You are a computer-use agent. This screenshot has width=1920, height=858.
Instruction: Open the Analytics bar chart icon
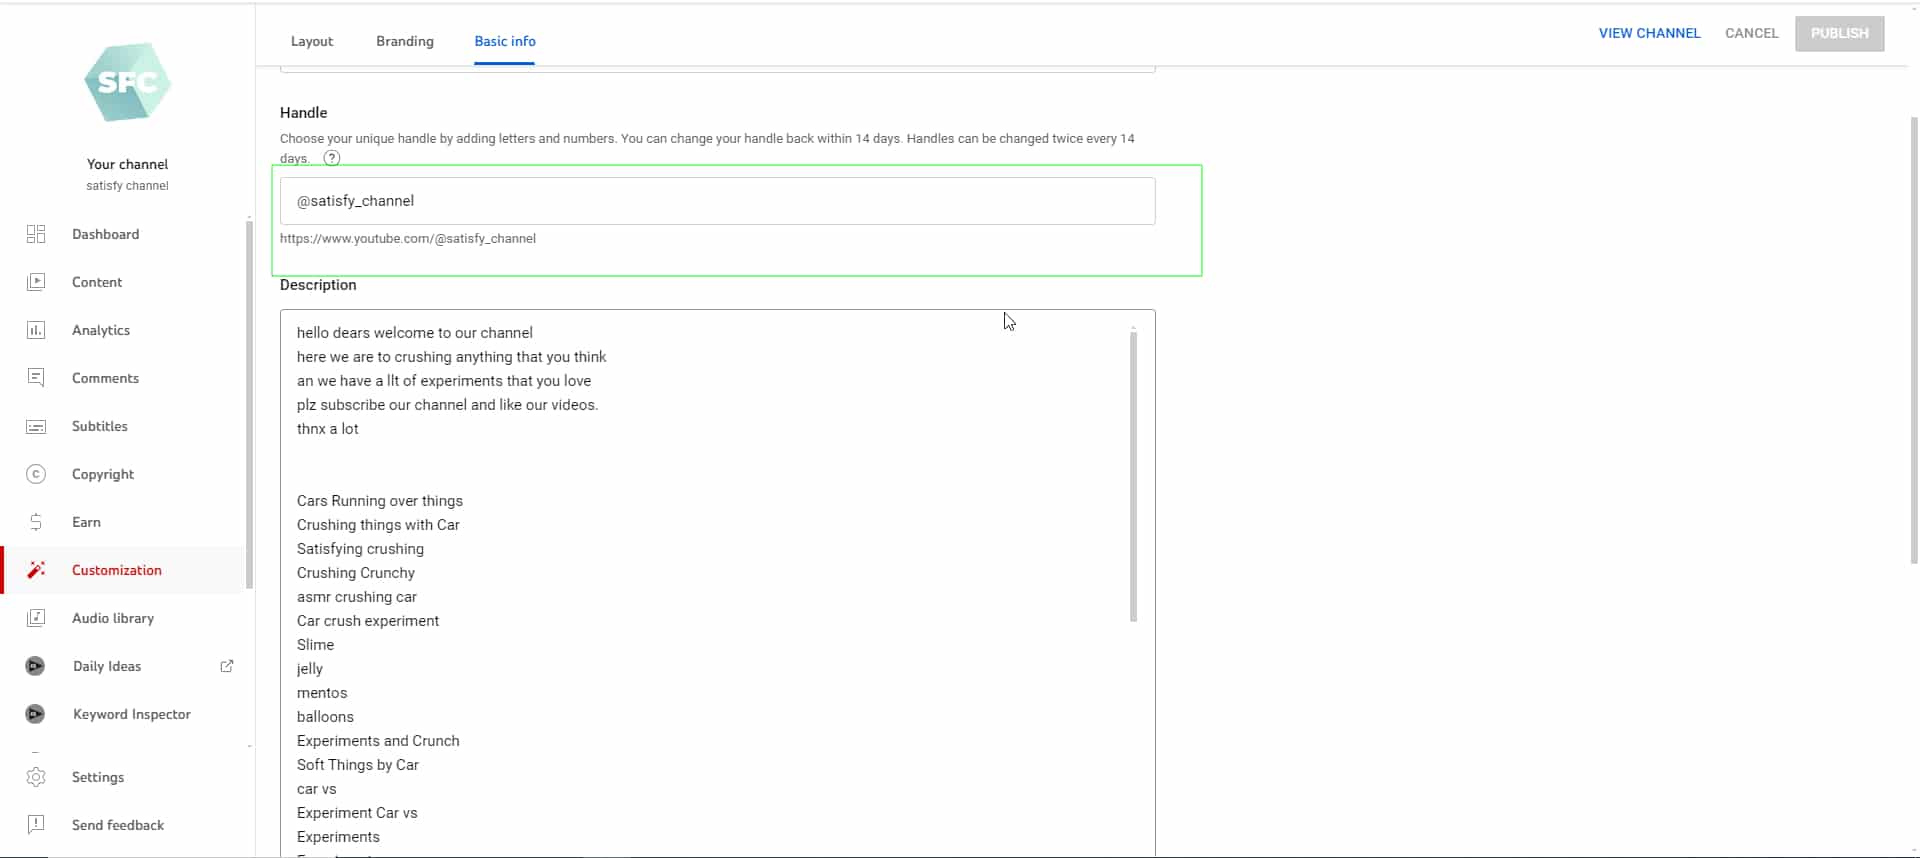click(36, 330)
